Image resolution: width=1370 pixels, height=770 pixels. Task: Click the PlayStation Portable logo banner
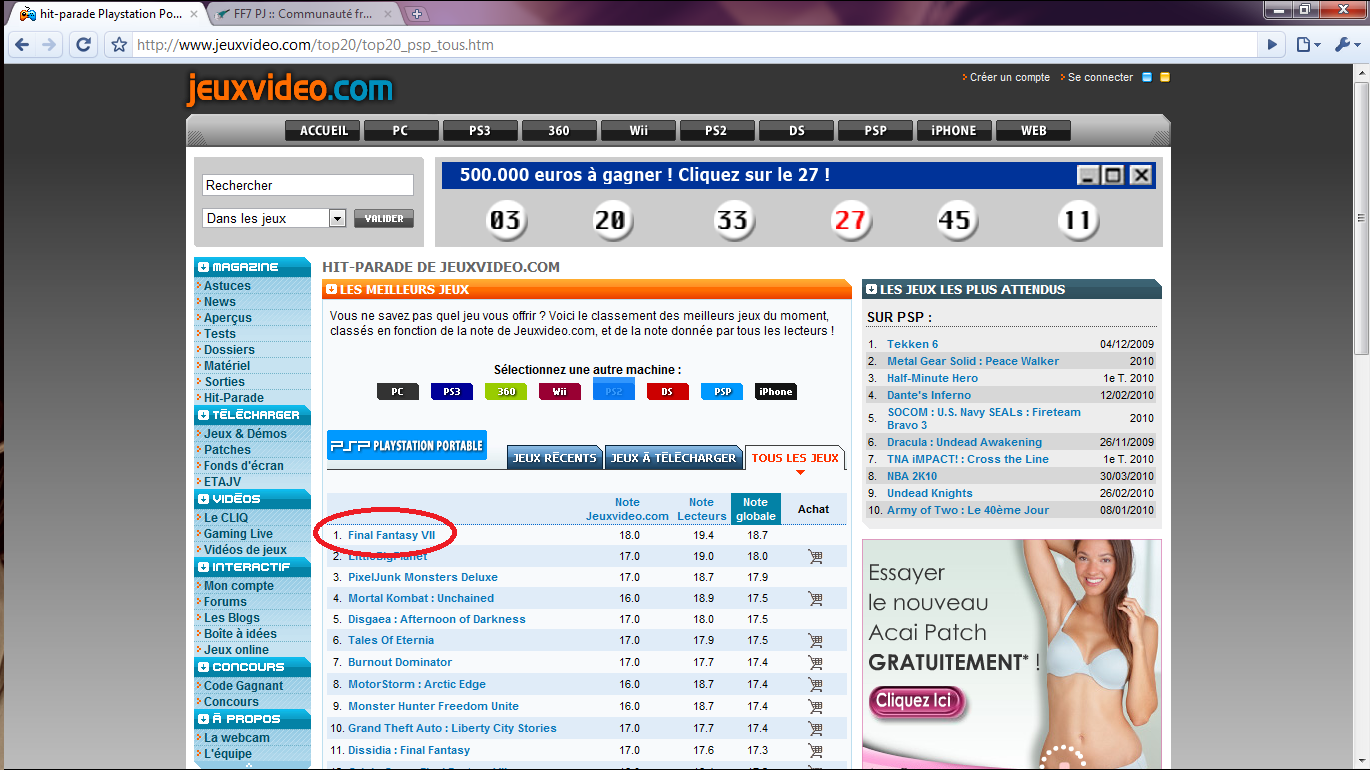(x=407, y=445)
